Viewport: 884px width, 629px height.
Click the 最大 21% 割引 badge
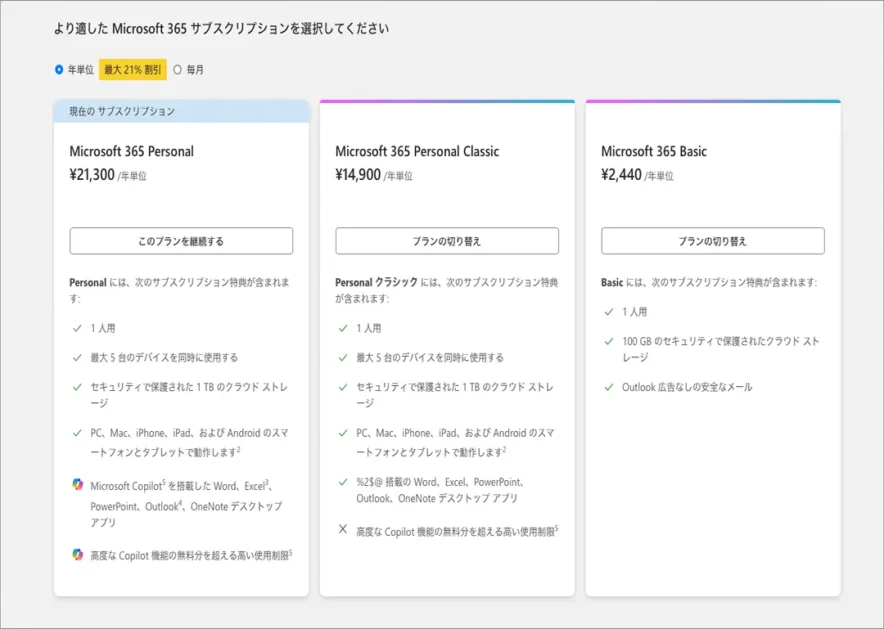(131, 70)
